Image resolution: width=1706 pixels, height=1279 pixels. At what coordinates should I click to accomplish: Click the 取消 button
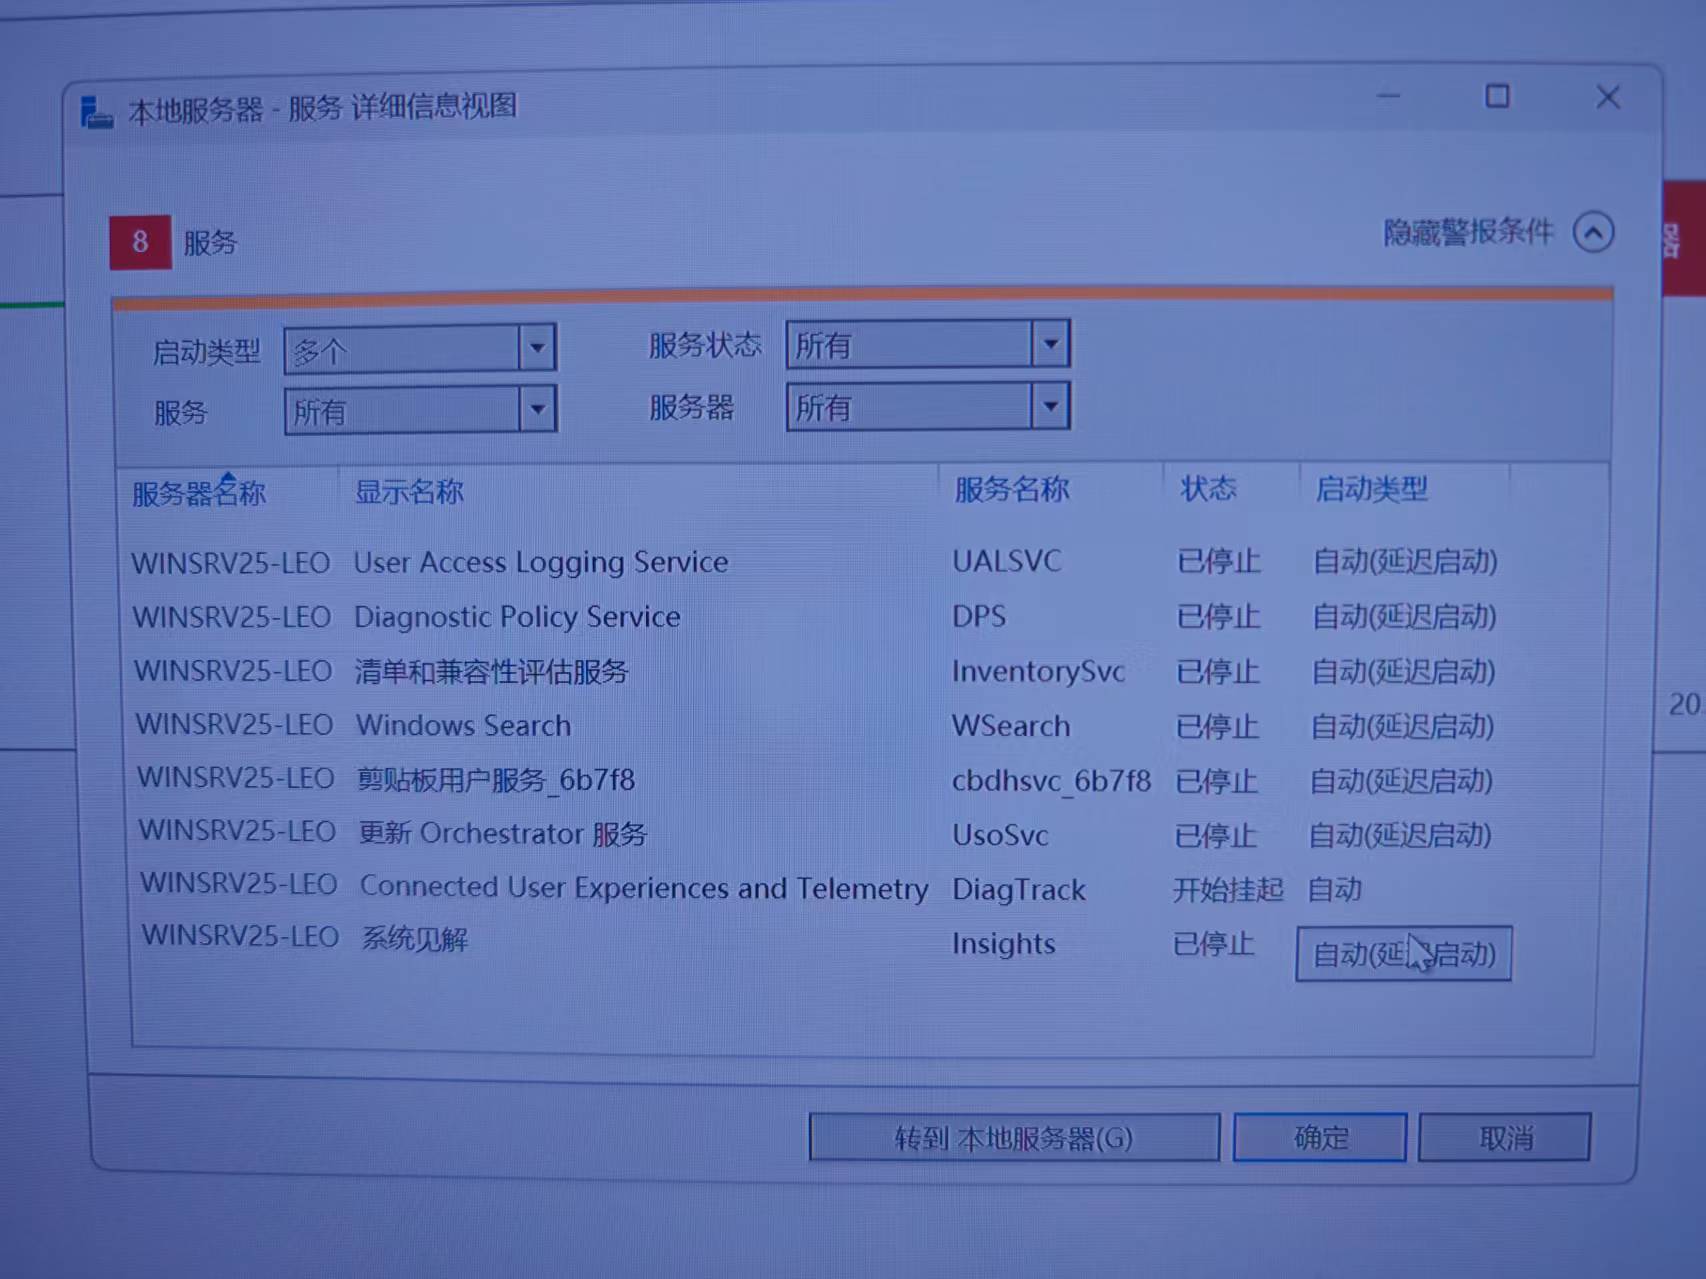click(x=1503, y=1138)
